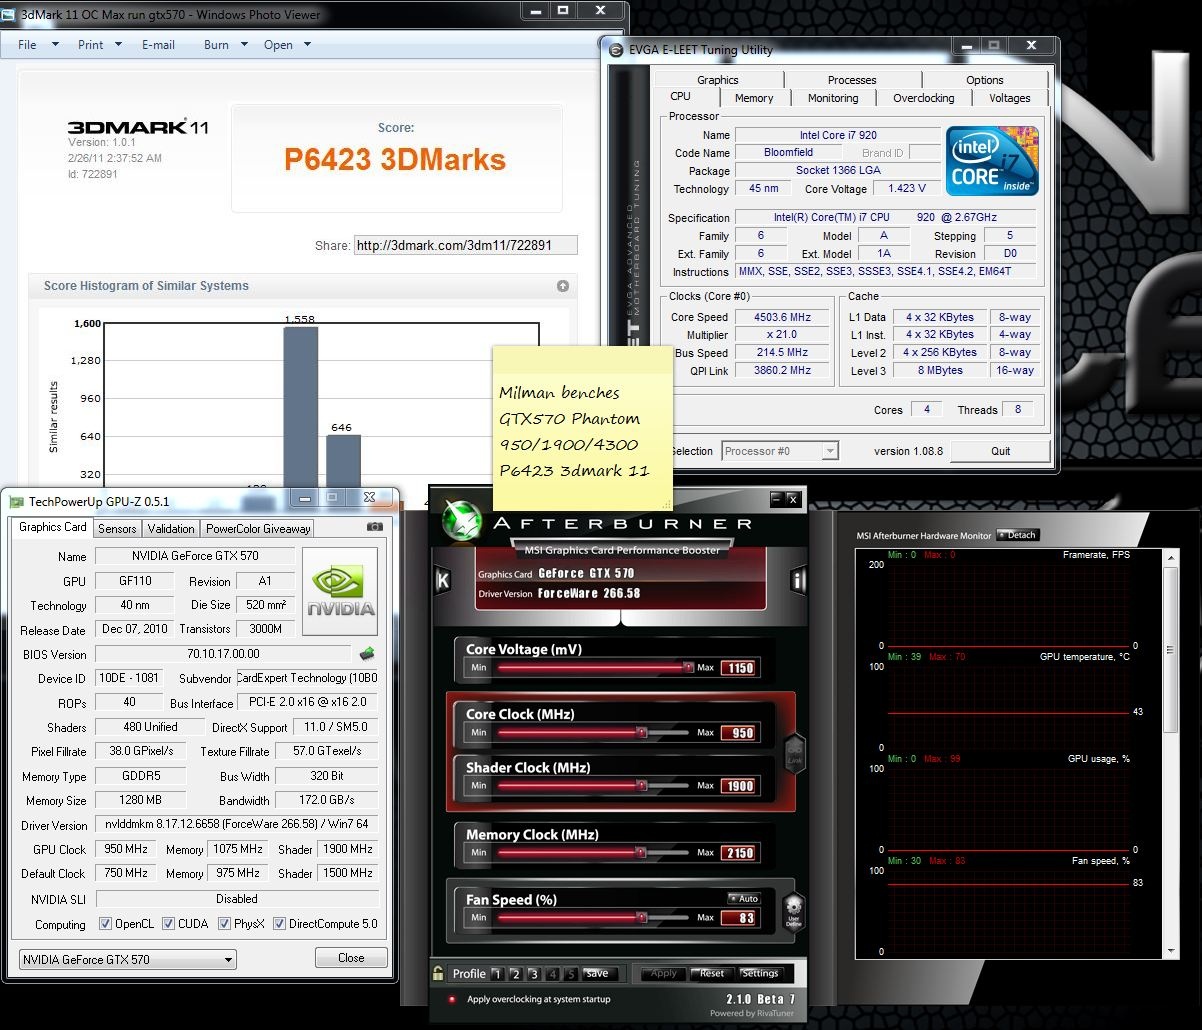
Task: Switch to E-LEET Processes tab
Action: pyautogui.click(x=852, y=80)
